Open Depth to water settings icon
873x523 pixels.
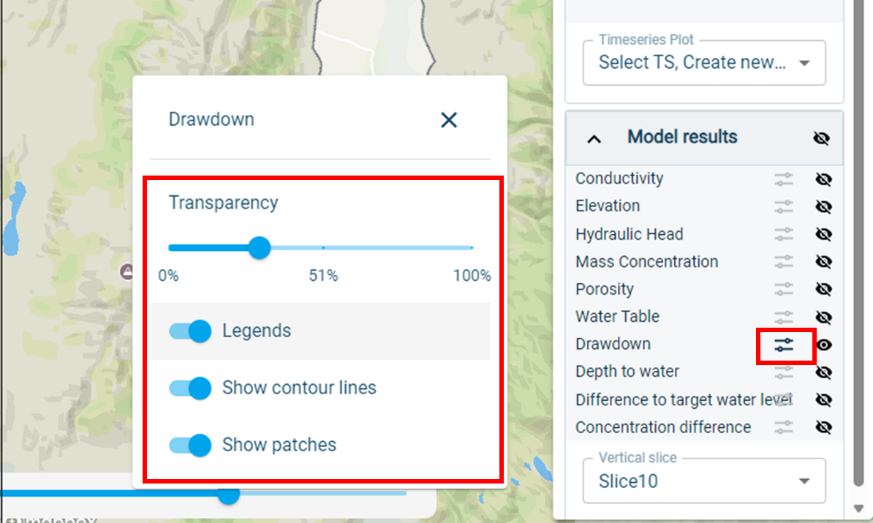[x=784, y=372]
